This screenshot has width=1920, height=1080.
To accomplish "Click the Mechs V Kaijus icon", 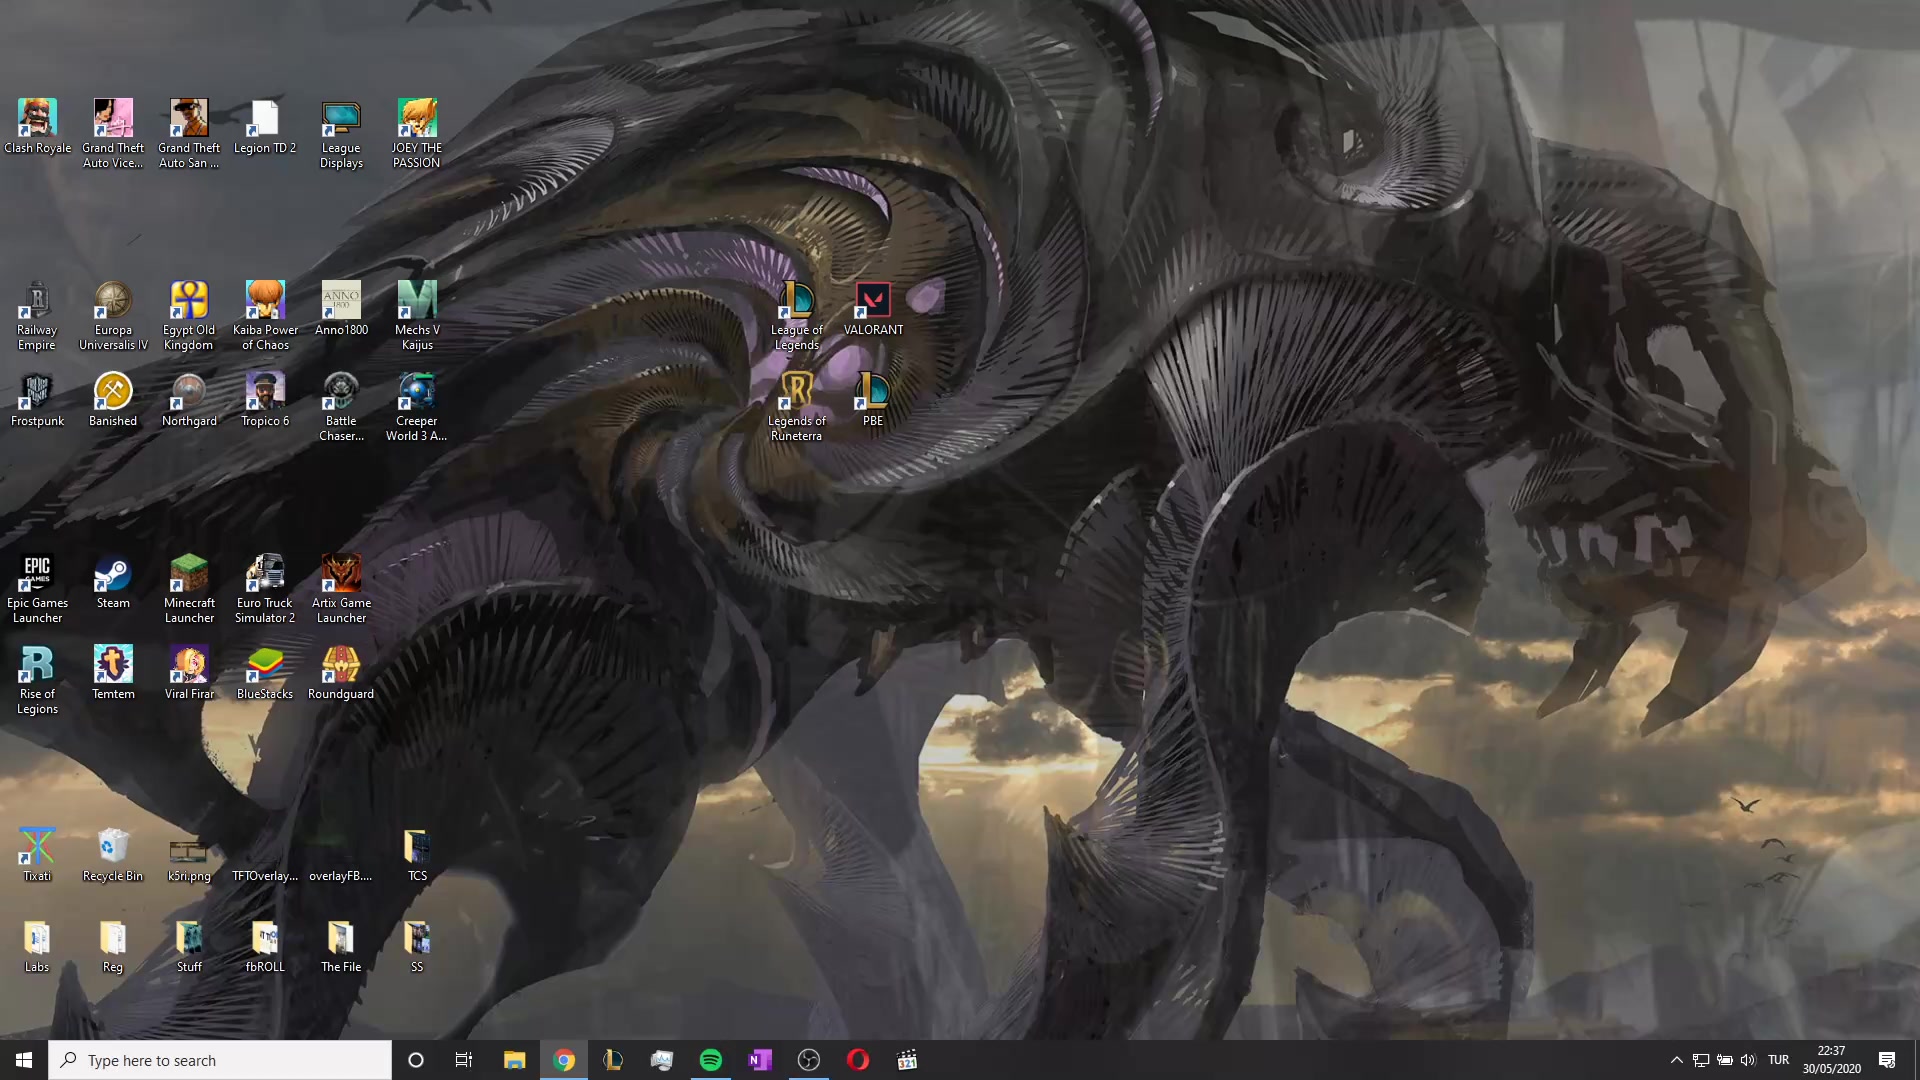I will point(417,316).
